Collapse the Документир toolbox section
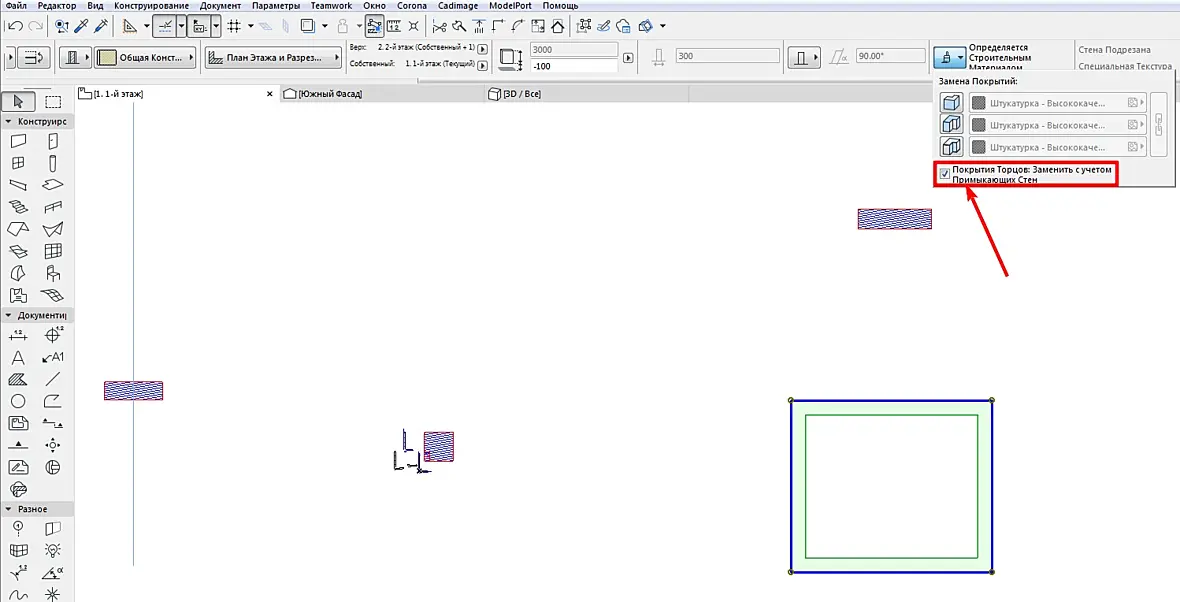This screenshot has width=1180, height=602. (8, 315)
